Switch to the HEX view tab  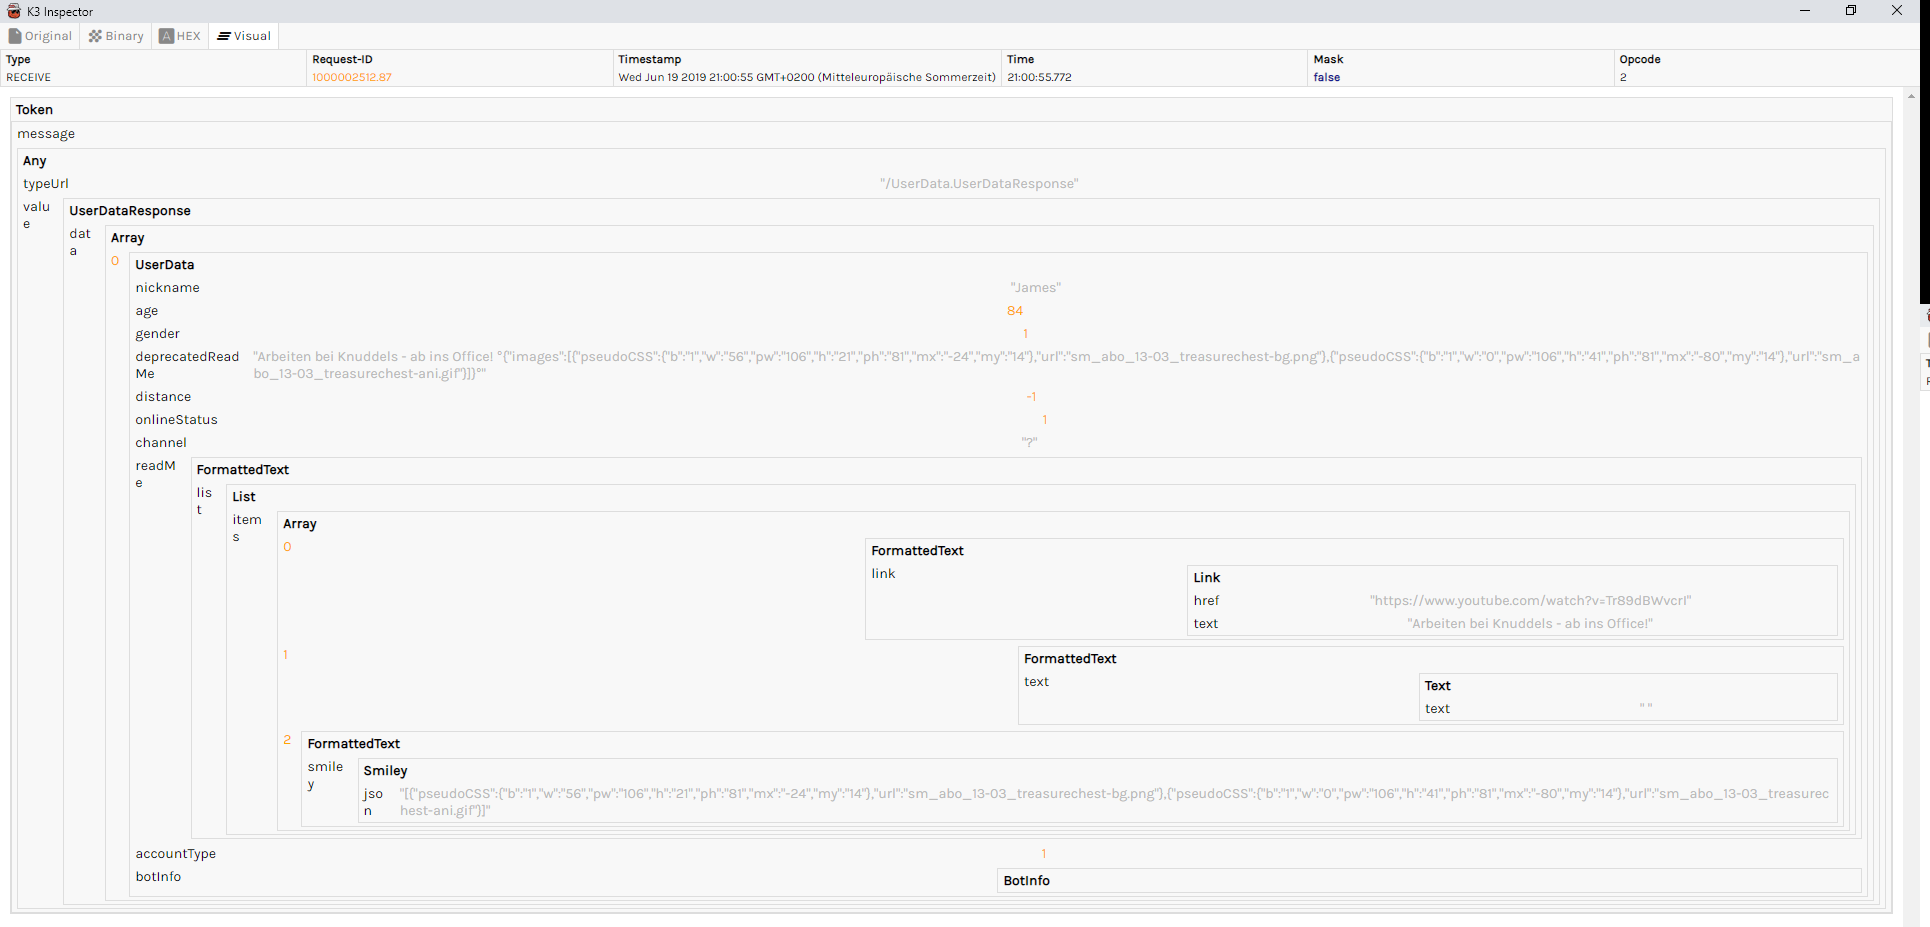click(x=181, y=36)
